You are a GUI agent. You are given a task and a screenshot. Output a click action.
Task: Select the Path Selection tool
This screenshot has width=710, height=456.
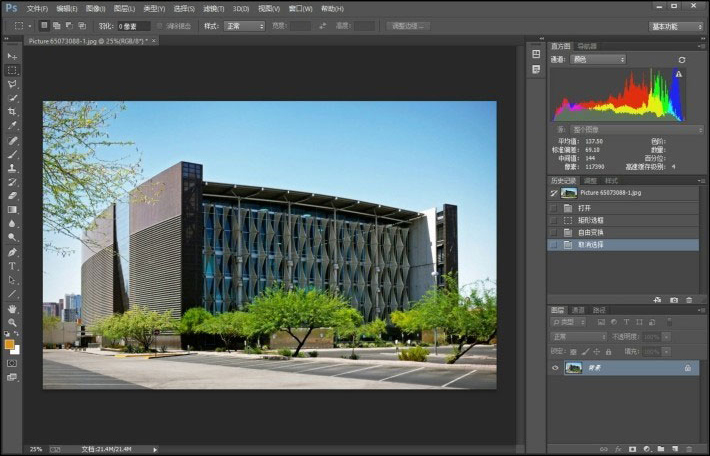coord(12,280)
